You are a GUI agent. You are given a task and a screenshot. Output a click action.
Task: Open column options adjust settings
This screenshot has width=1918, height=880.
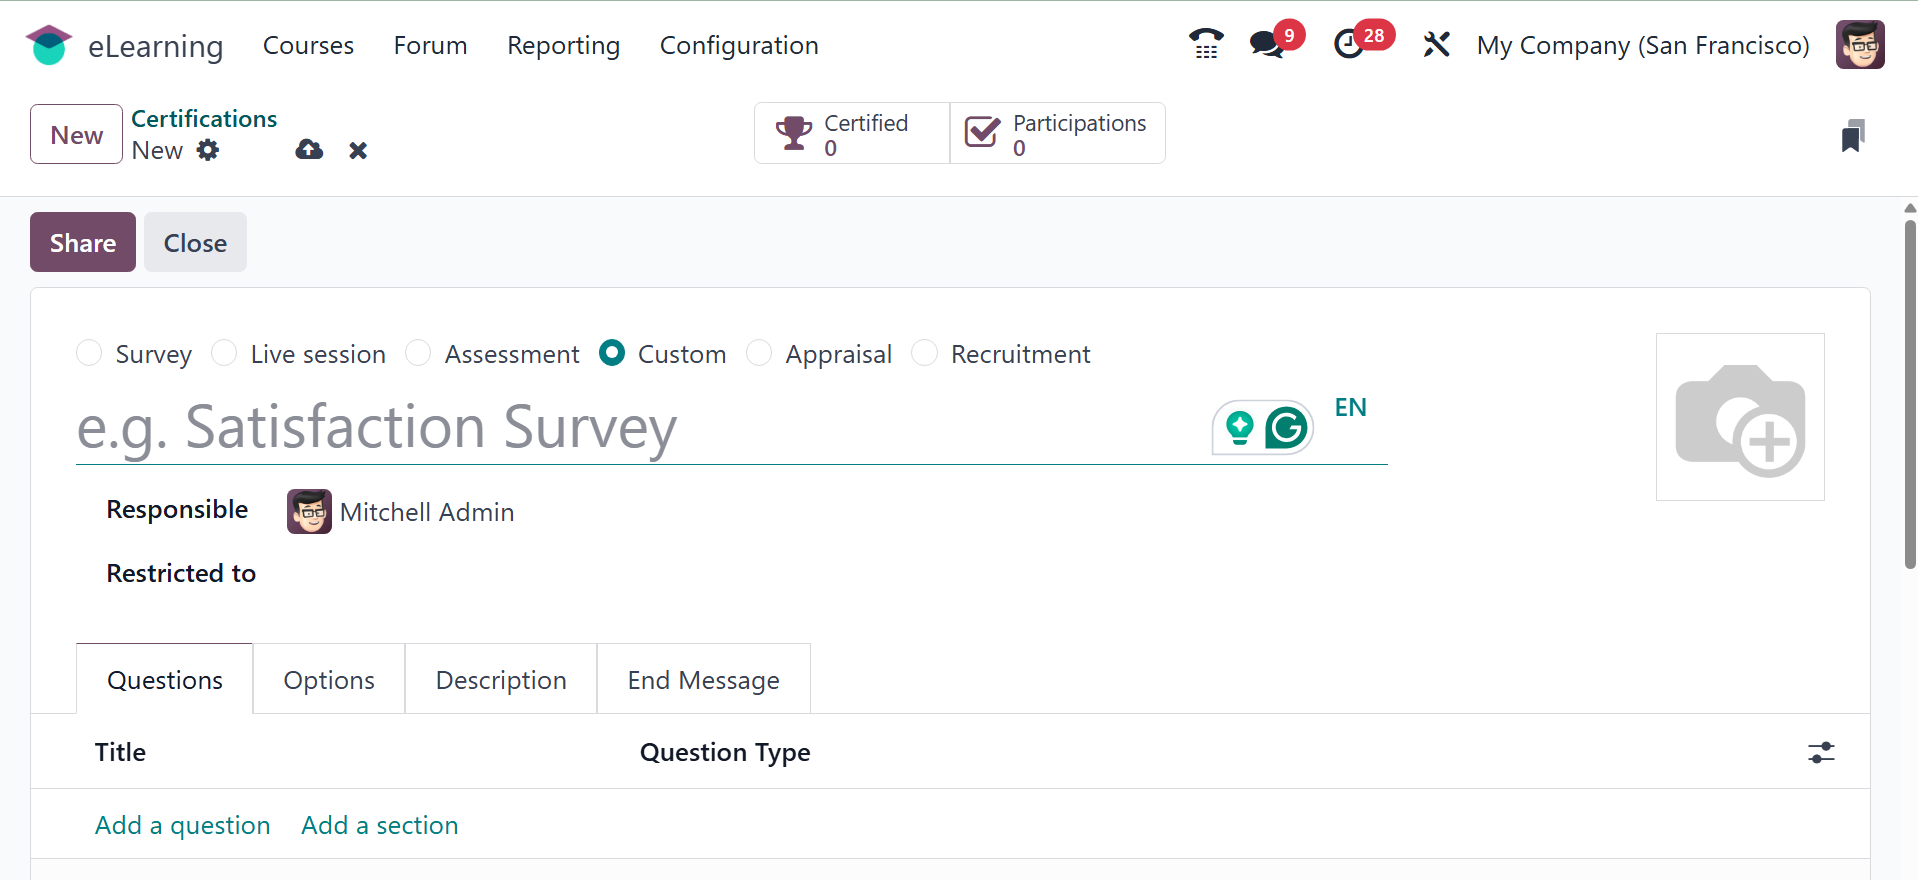[1821, 752]
